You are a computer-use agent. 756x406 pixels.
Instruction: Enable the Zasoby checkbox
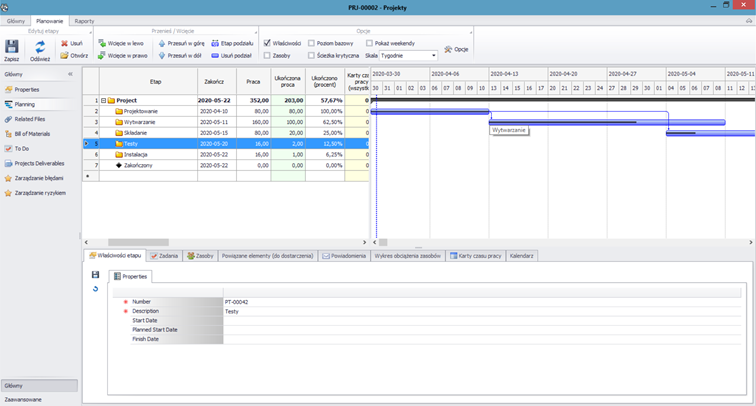pos(267,55)
